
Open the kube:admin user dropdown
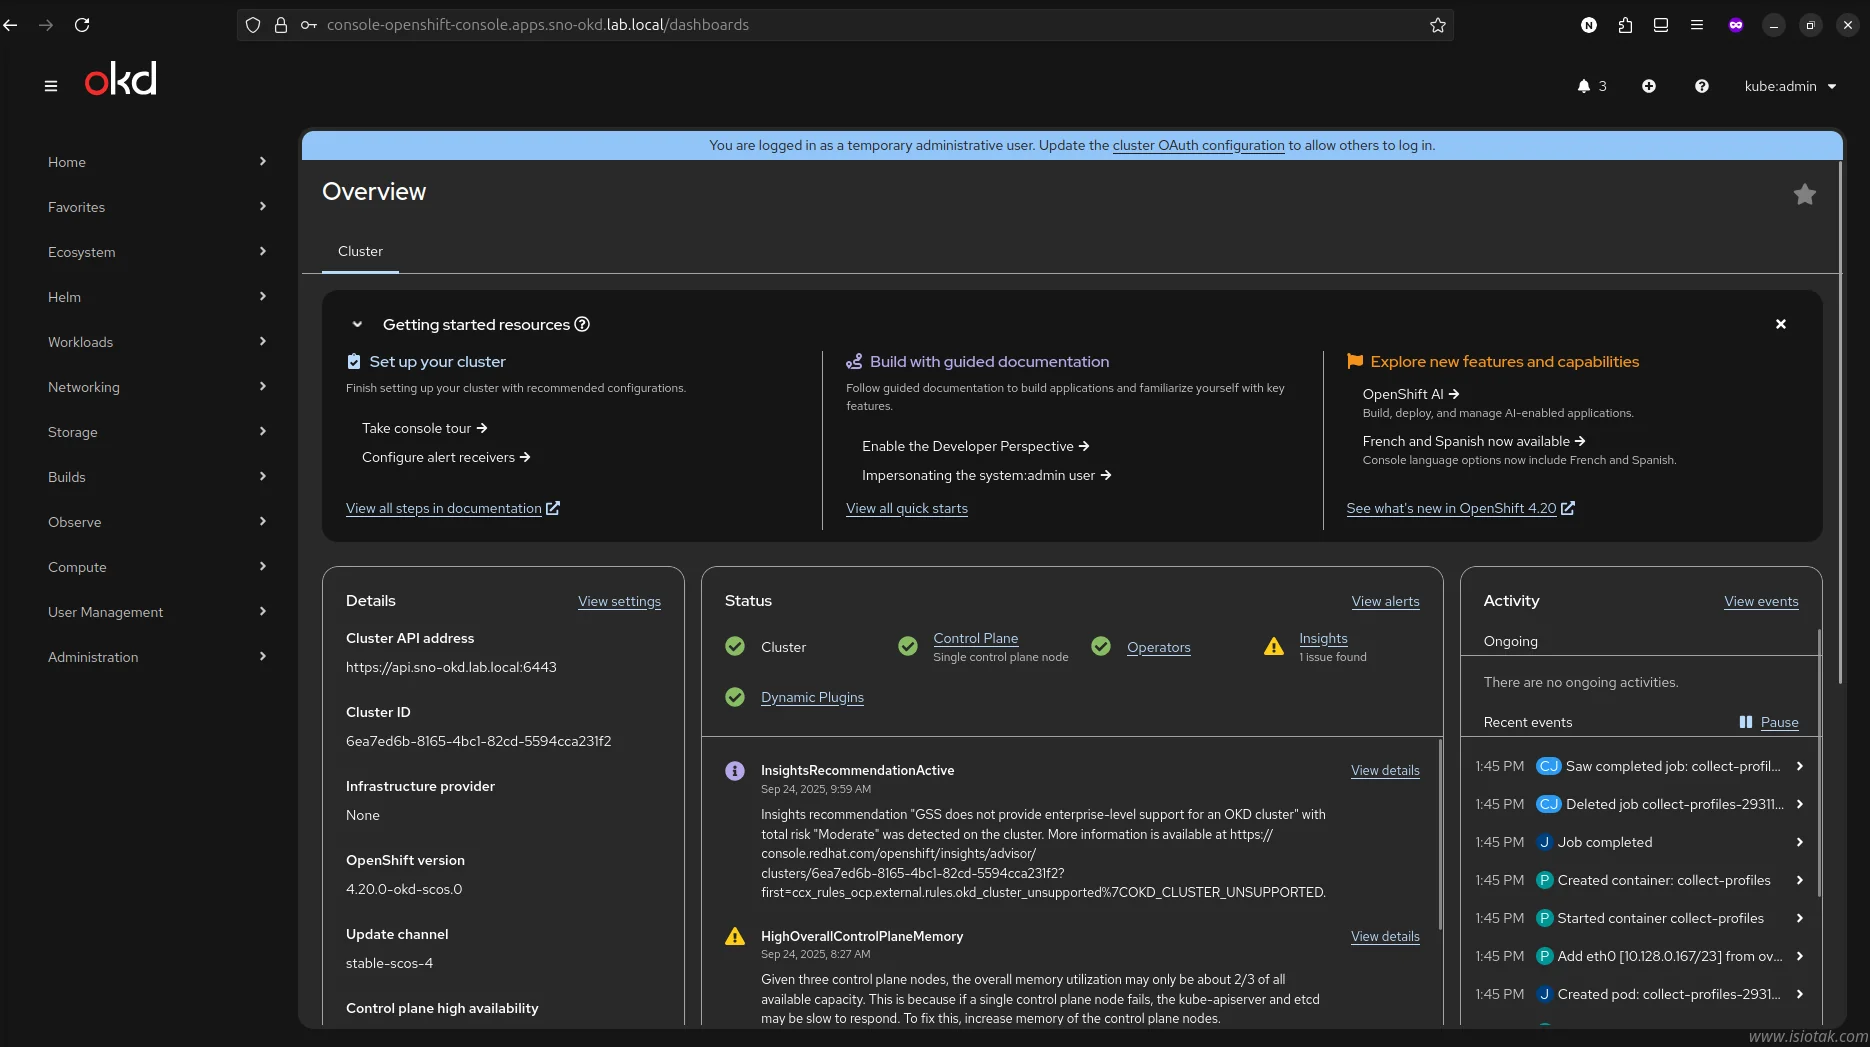(x=1790, y=86)
